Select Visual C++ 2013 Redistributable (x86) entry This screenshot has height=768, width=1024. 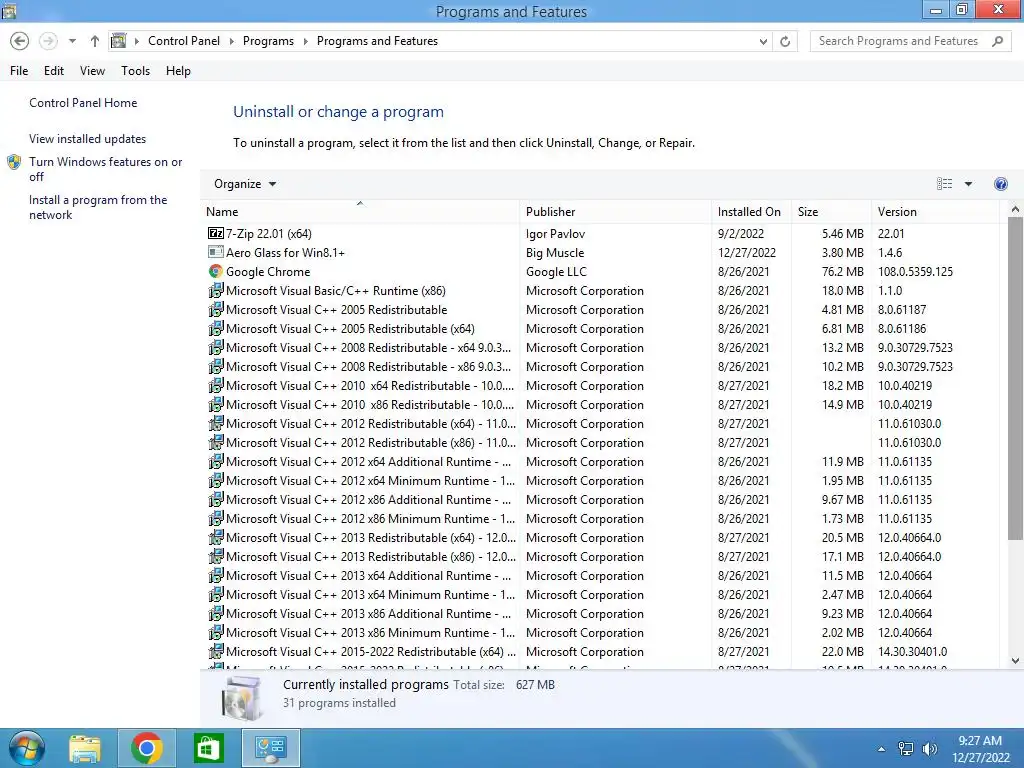pyautogui.click(x=371, y=556)
